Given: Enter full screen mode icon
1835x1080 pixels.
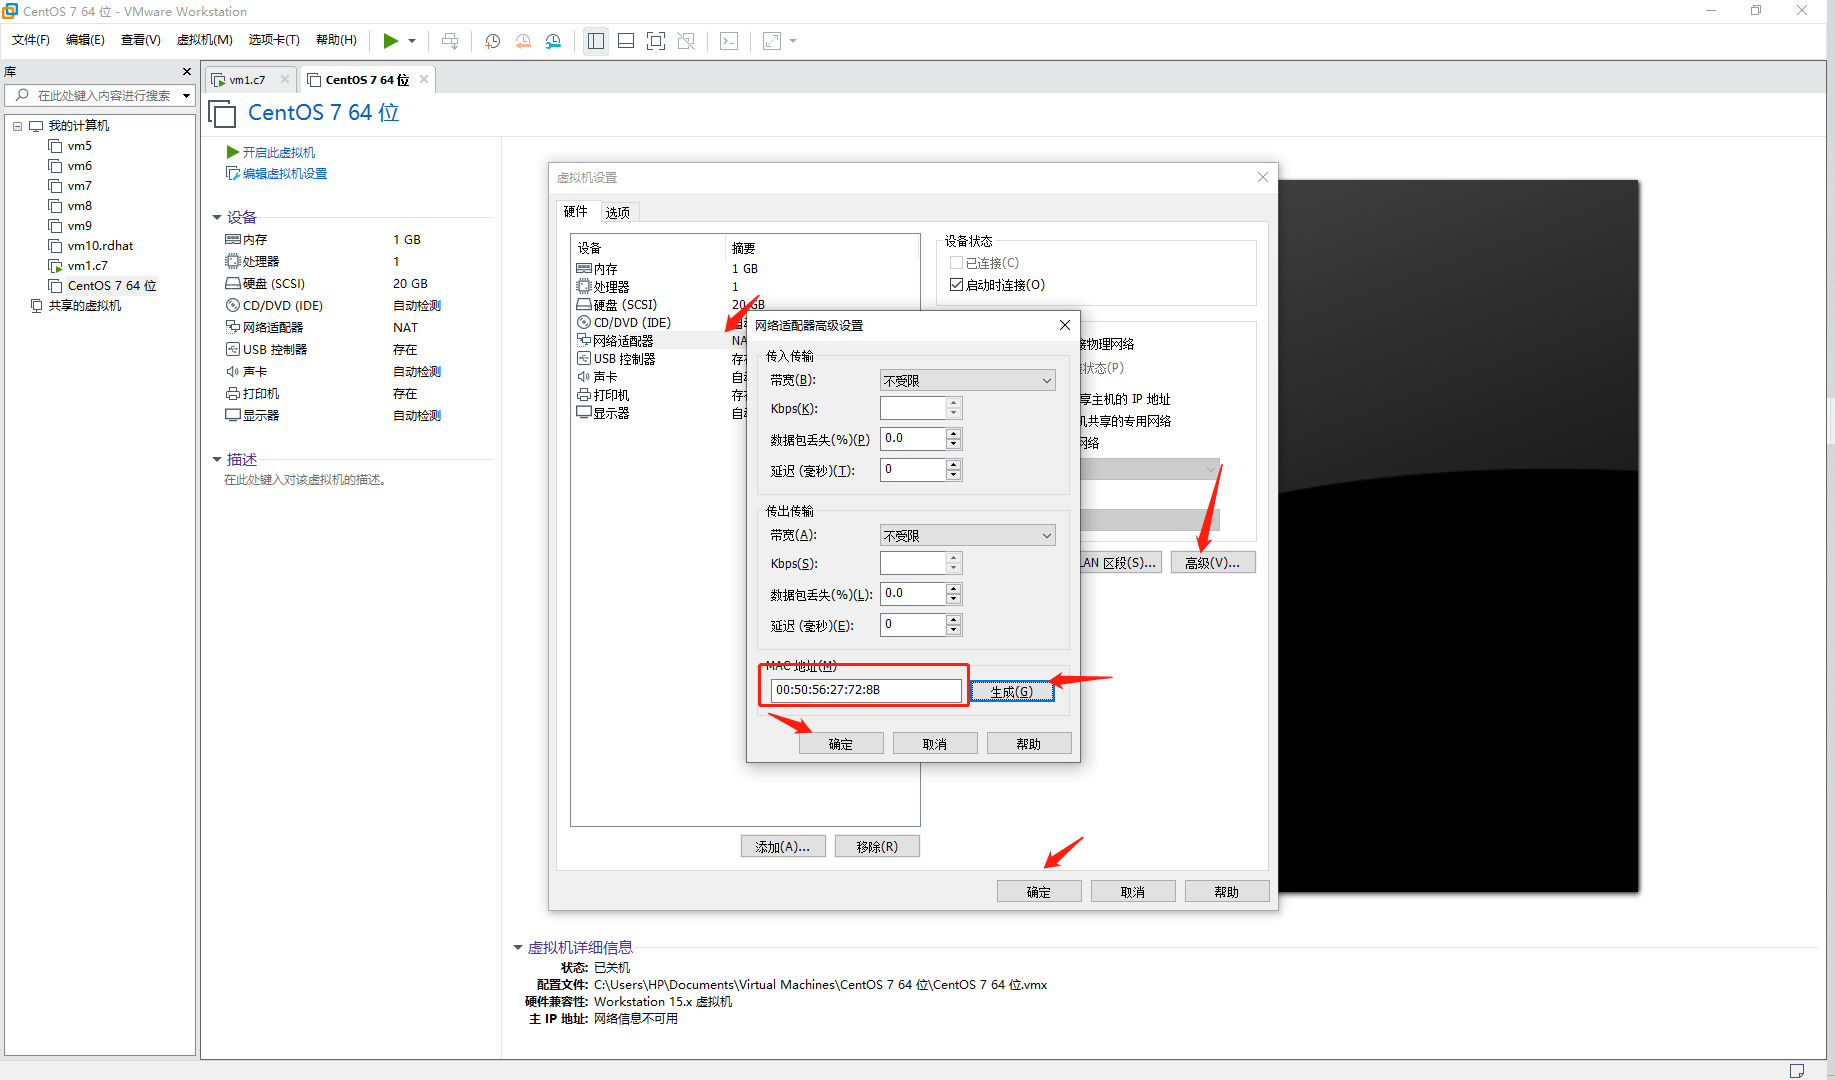Looking at the screenshot, I should point(656,41).
